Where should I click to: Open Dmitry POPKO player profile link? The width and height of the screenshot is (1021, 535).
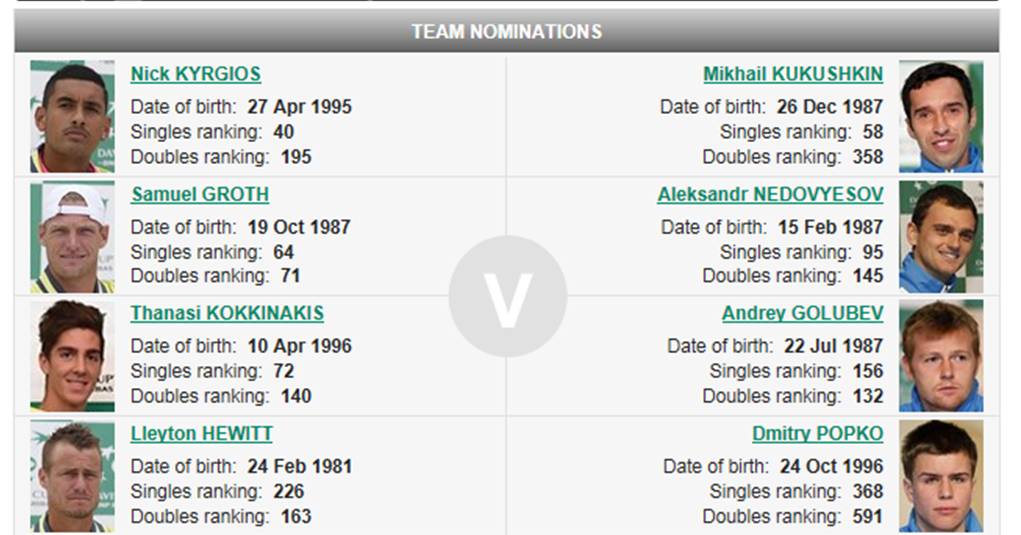tap(817, 433)
